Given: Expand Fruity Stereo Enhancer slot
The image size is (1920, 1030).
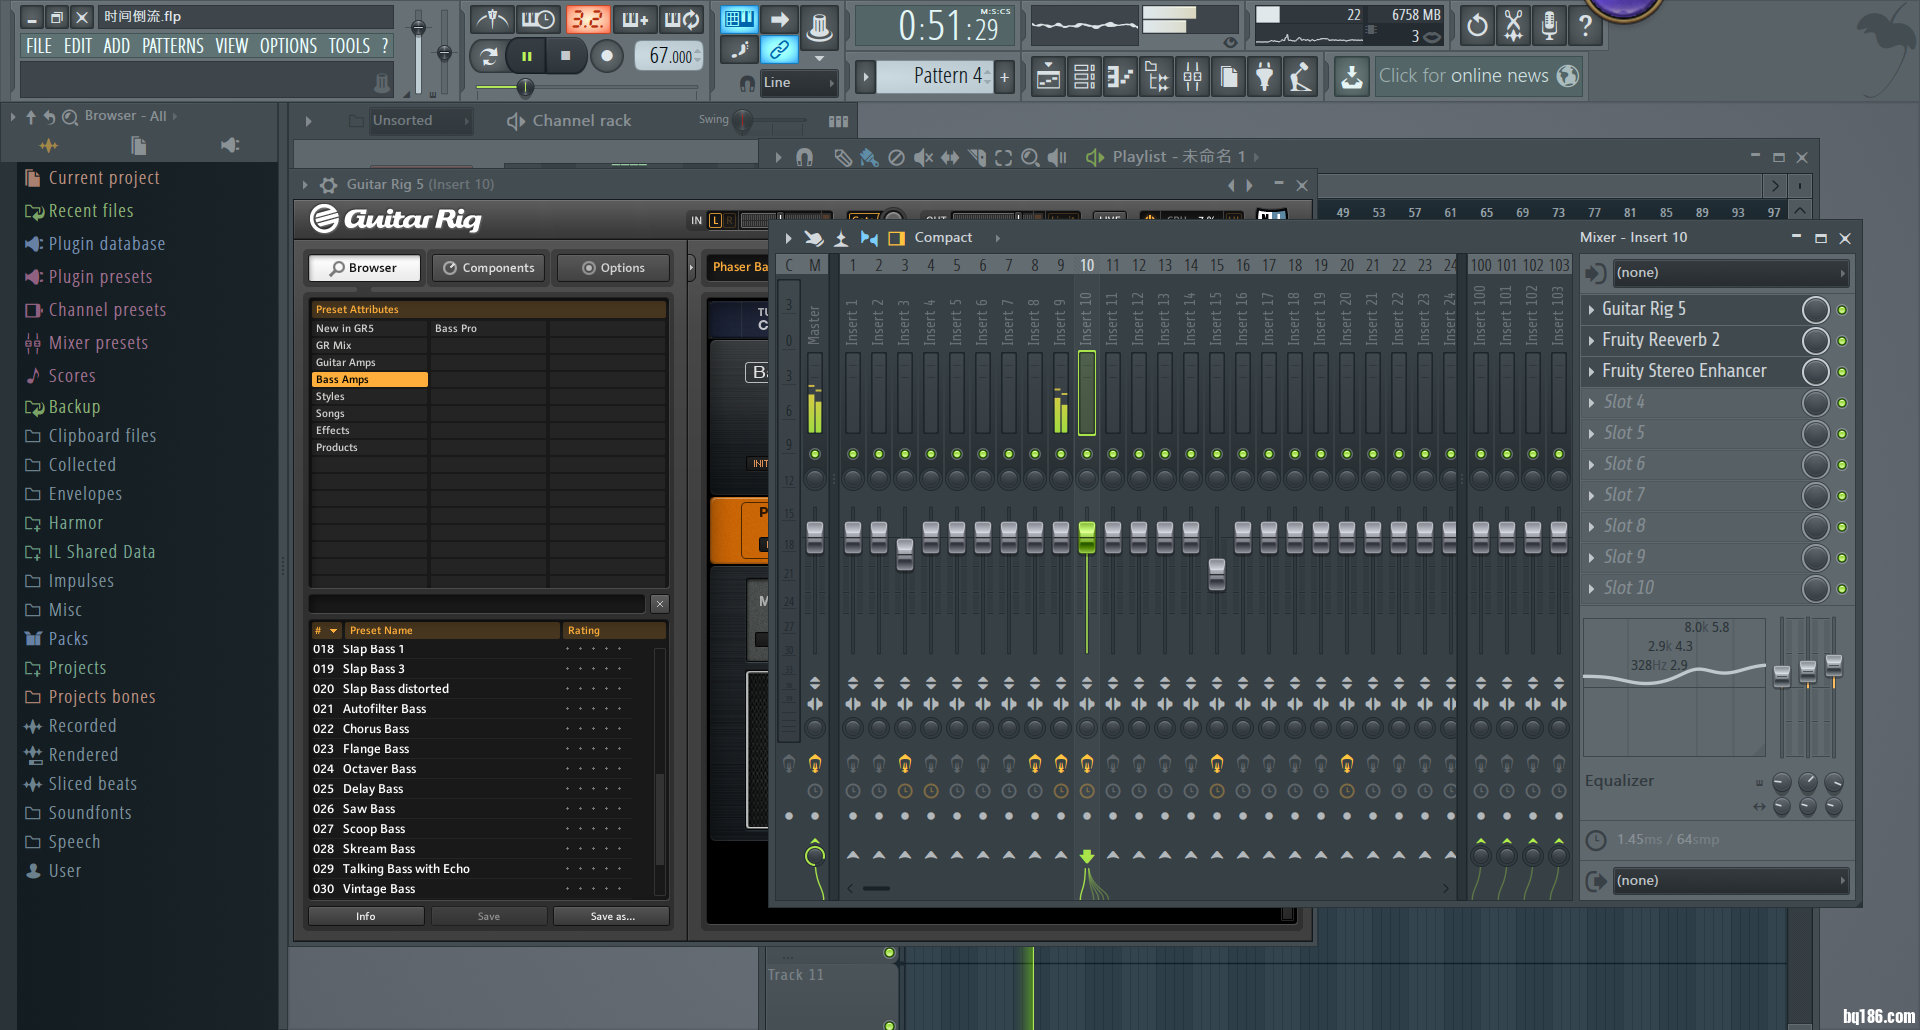Looking at the screenshot, I should tap(1591, 372).
